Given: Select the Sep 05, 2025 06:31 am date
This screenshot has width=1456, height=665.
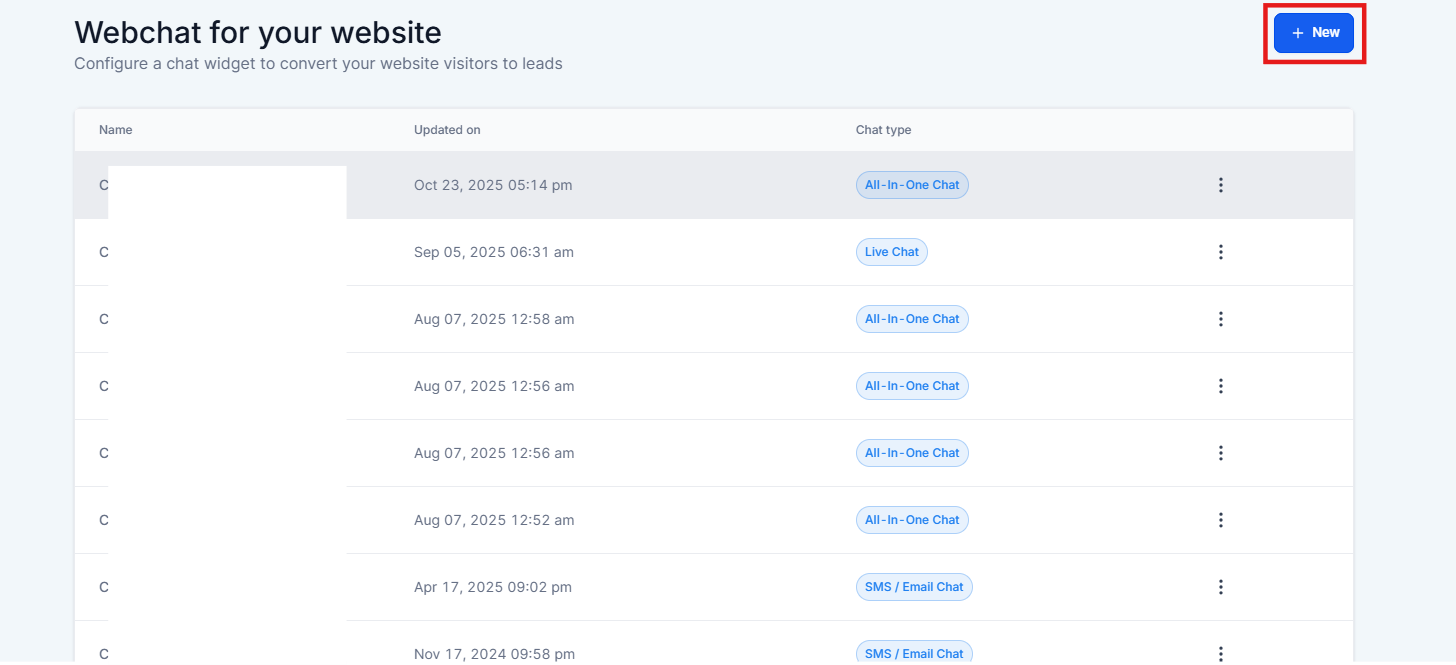Looking at the screenshot, I should [x=493, y=252].
